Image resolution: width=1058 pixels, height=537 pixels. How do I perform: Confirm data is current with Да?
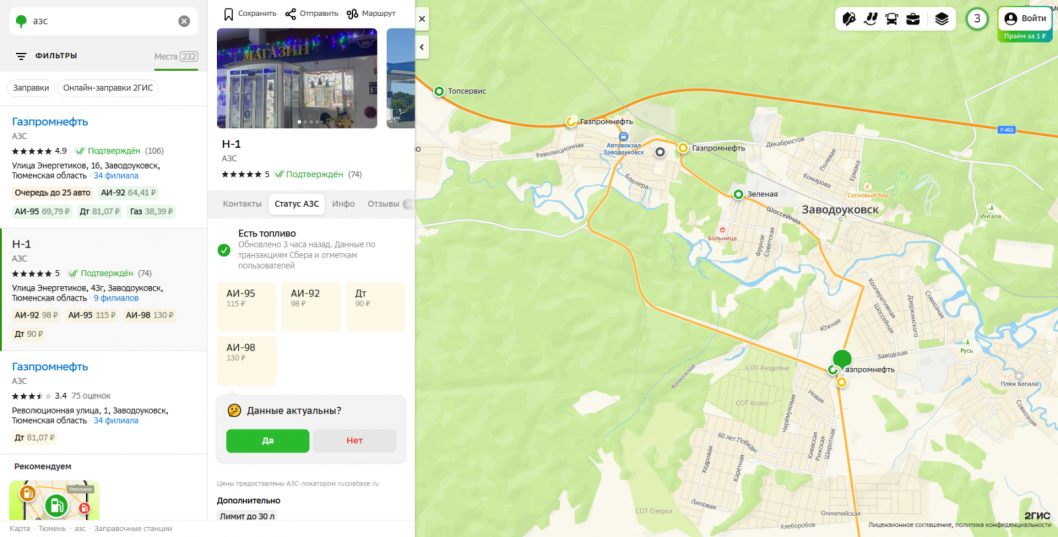click(x=268, y=441)
